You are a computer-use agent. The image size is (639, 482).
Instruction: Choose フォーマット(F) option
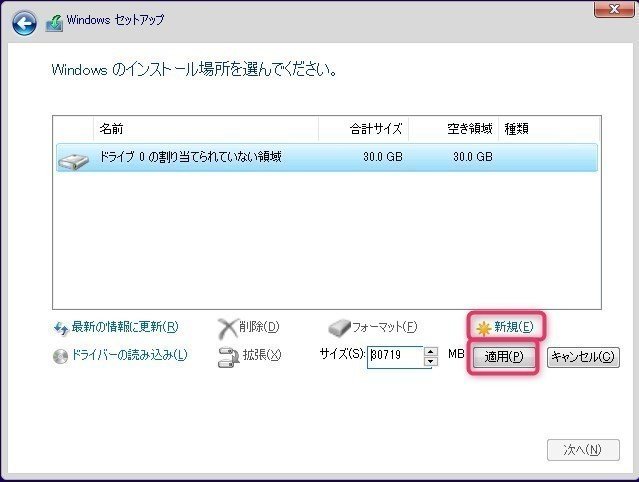coord(384,327)
